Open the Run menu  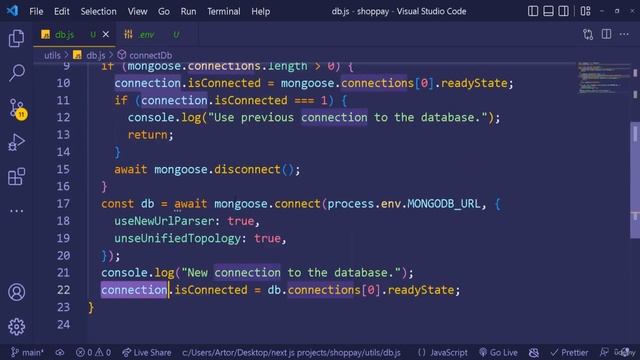(188, 11)
